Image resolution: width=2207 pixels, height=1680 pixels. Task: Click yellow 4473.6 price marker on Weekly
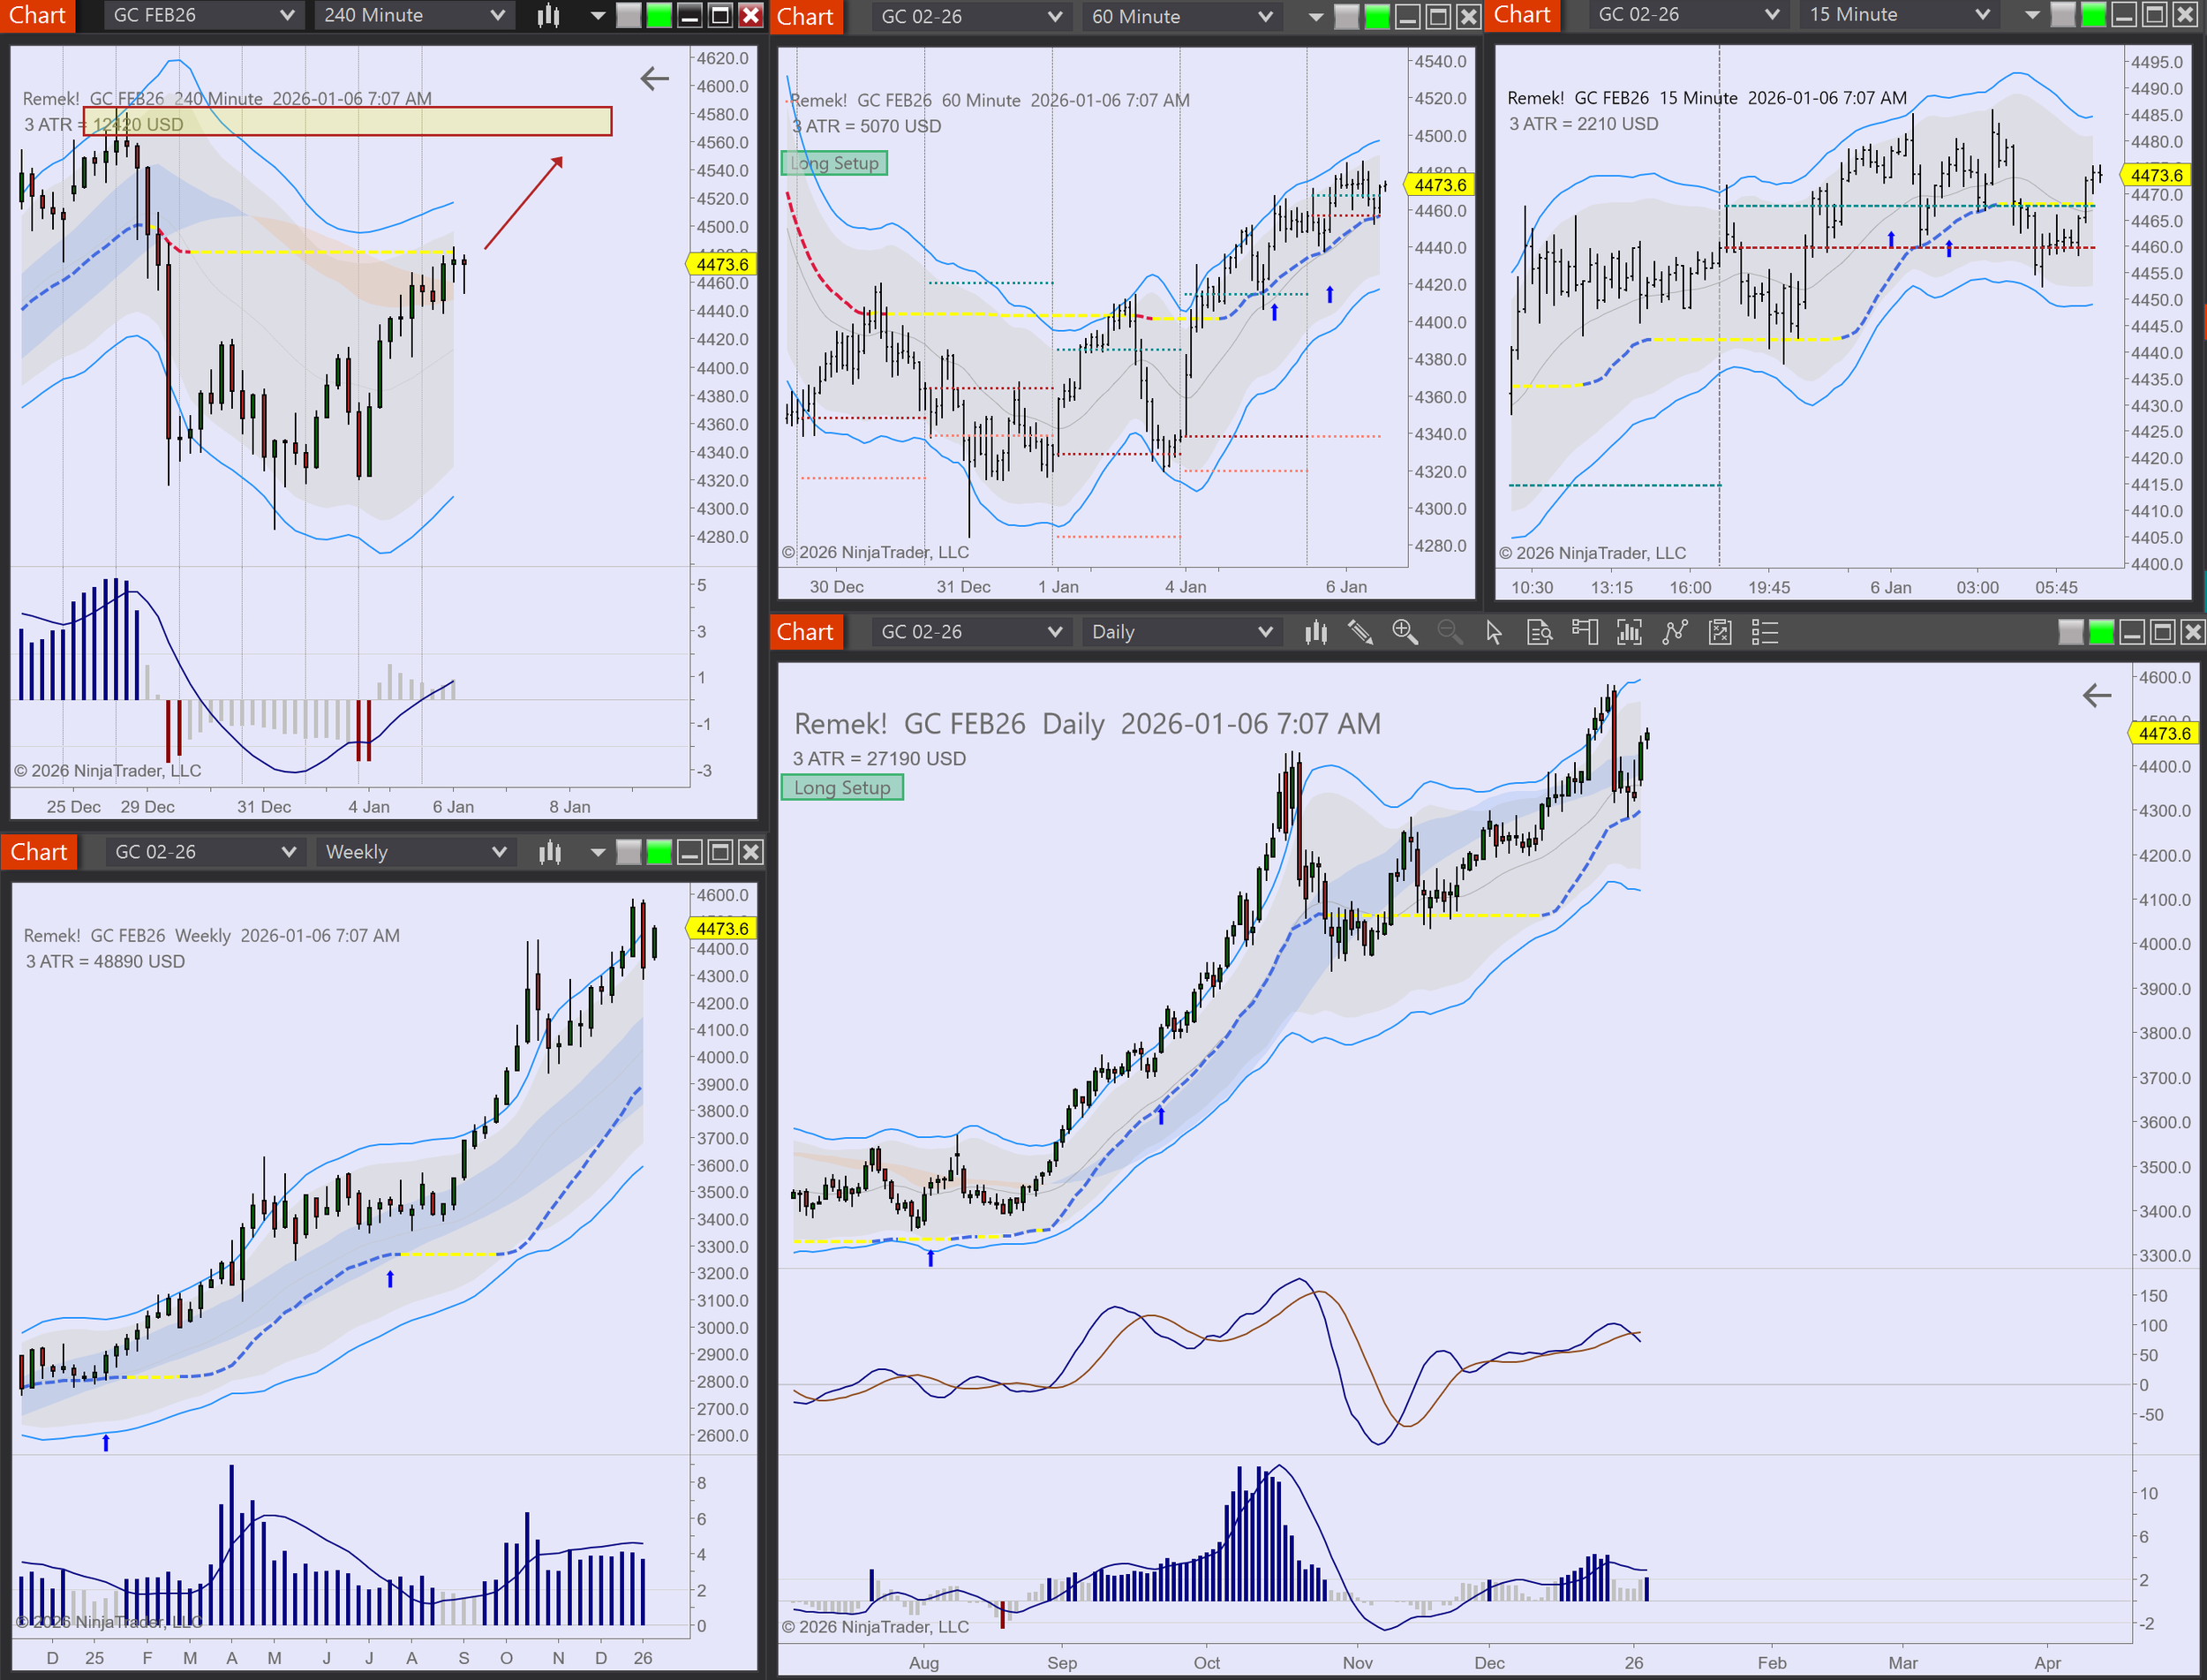coord(721,929)
